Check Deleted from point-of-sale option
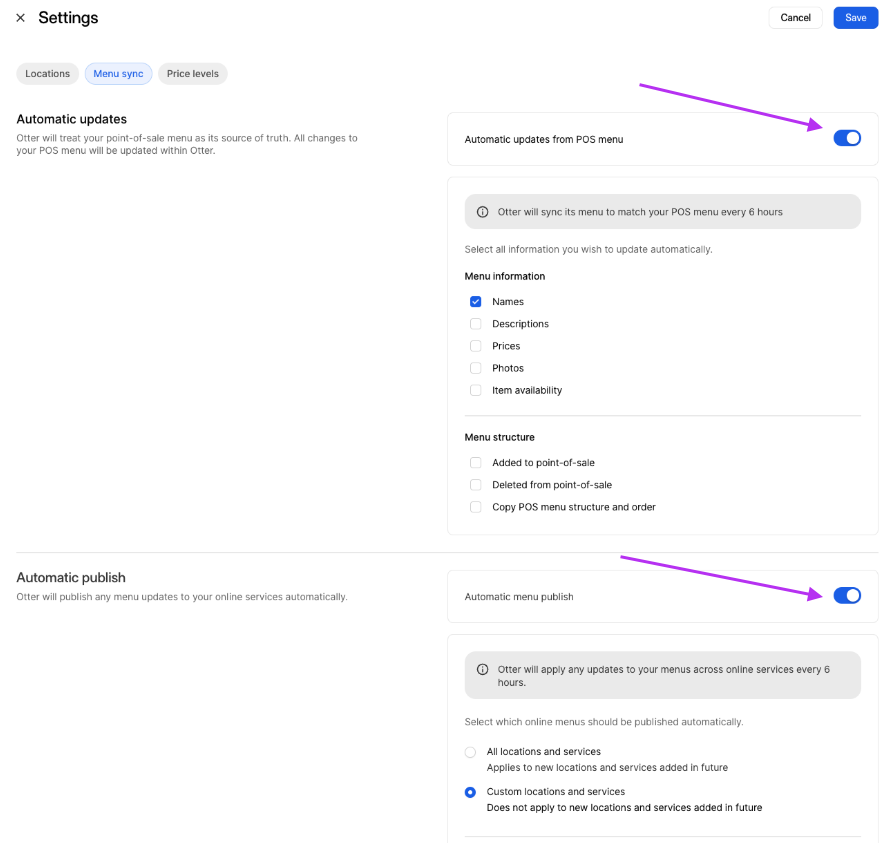 click(476, 485)
